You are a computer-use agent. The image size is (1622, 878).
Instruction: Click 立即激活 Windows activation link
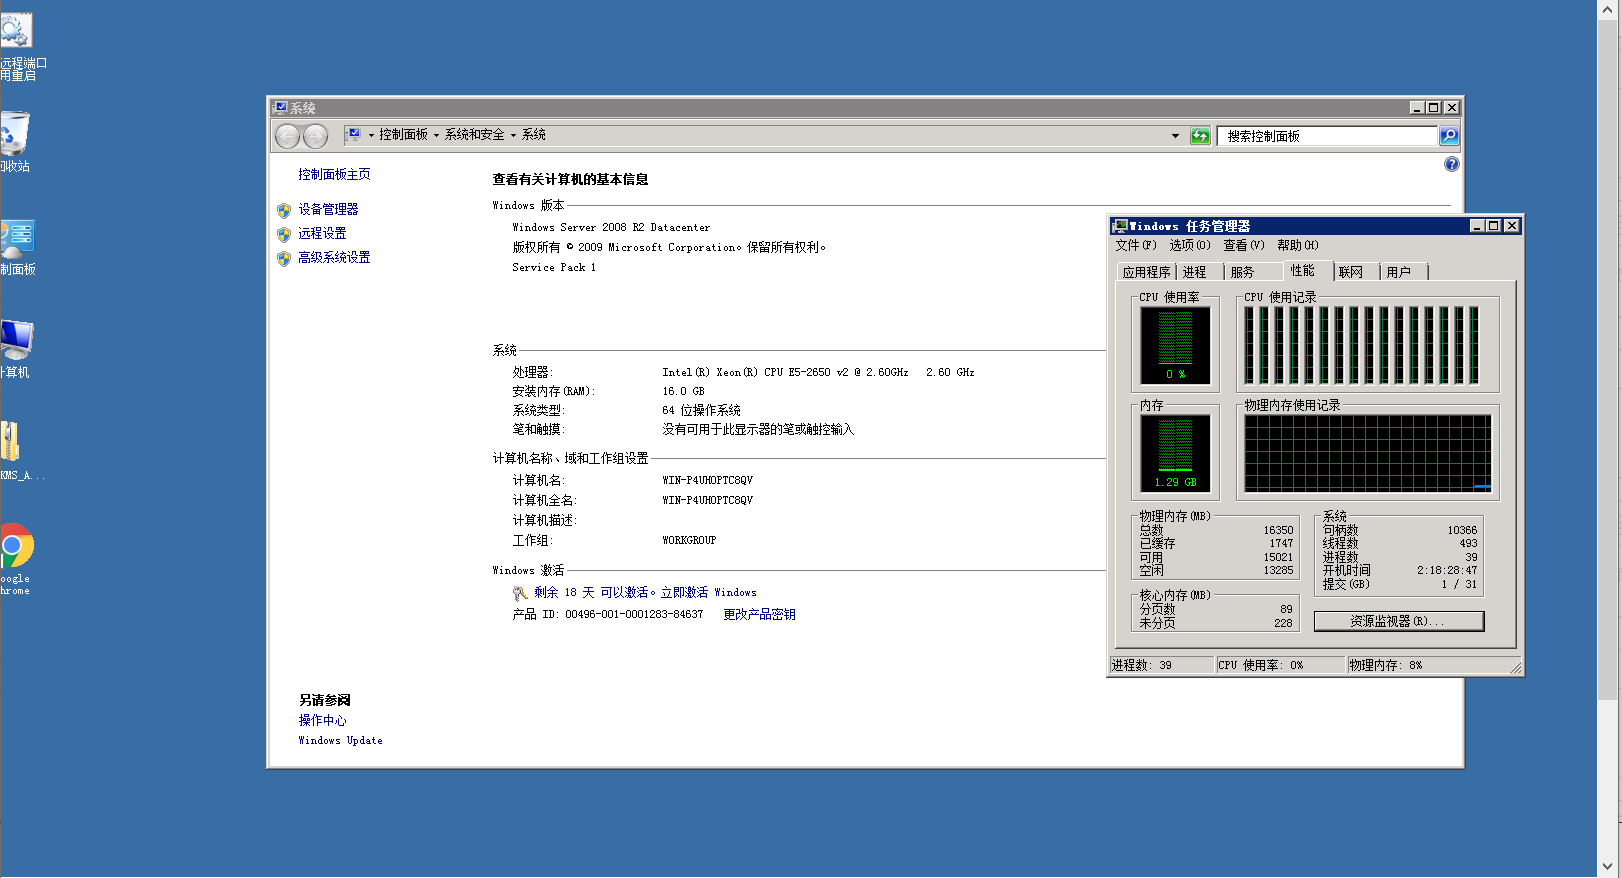click(708, 592)
